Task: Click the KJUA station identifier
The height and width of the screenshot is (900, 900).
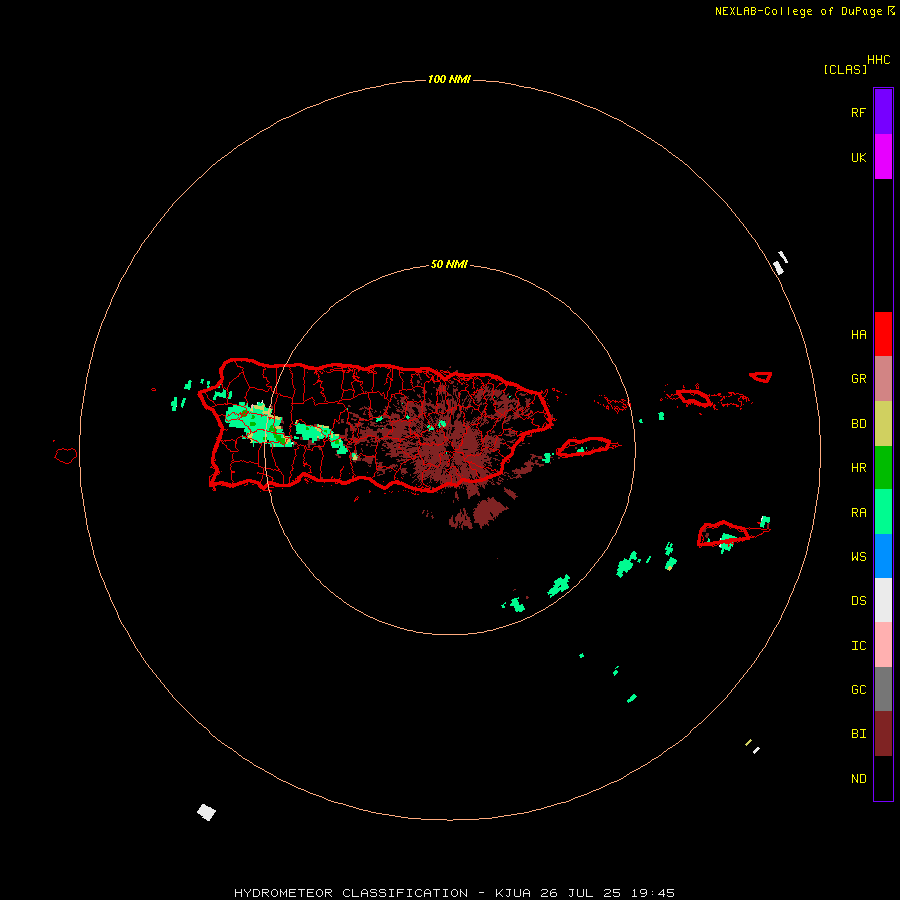Action: [513, 893]
